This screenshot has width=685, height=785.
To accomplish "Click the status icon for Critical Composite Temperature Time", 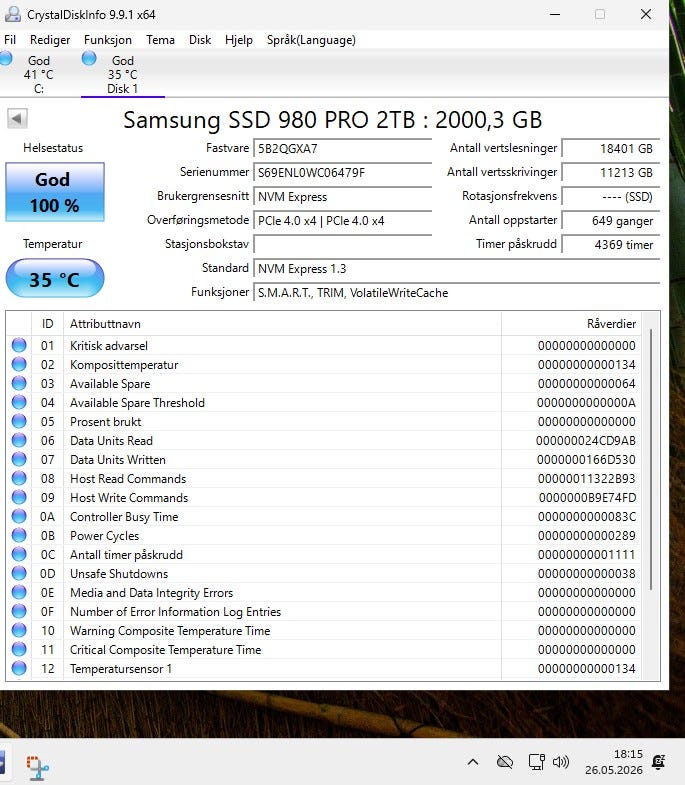I will click(x=19, y=649).
